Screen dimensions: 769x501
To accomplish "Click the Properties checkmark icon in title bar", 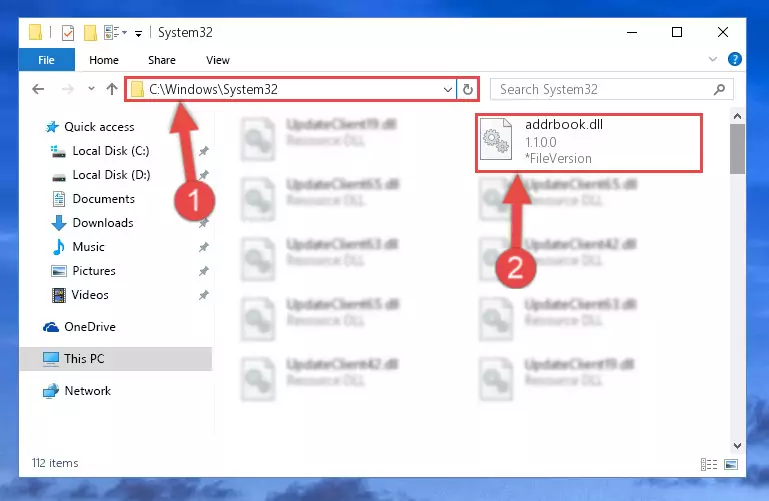I will pyautogui.click(x=68, y=33).
